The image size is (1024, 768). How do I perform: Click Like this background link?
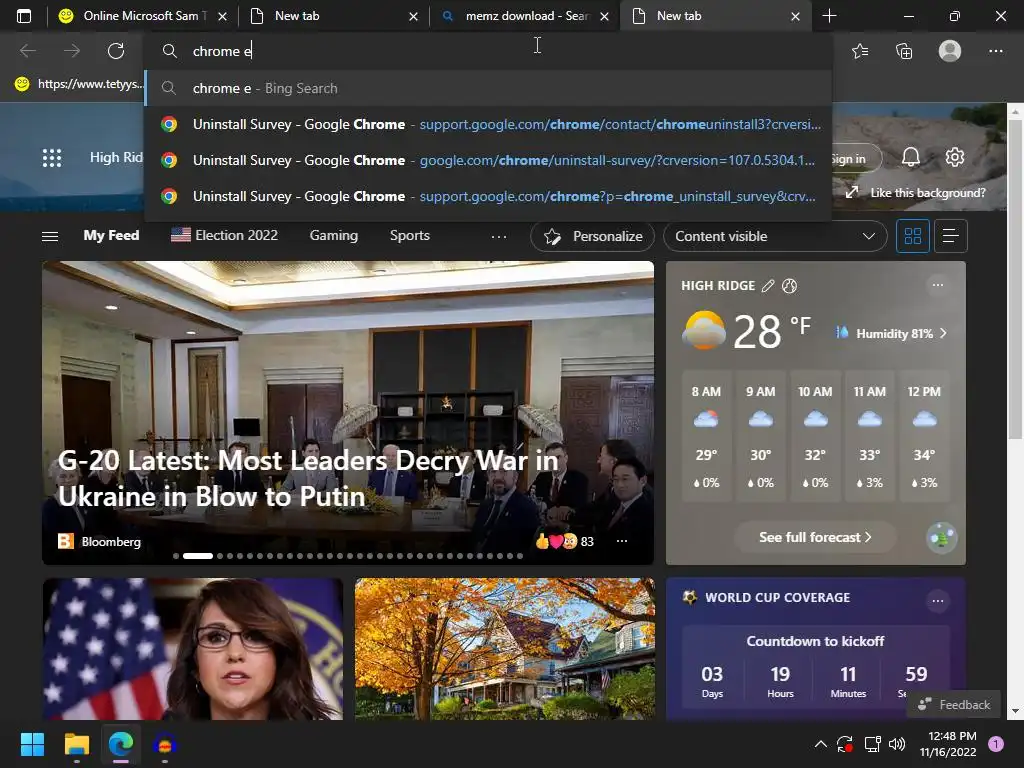pos(927,193)
